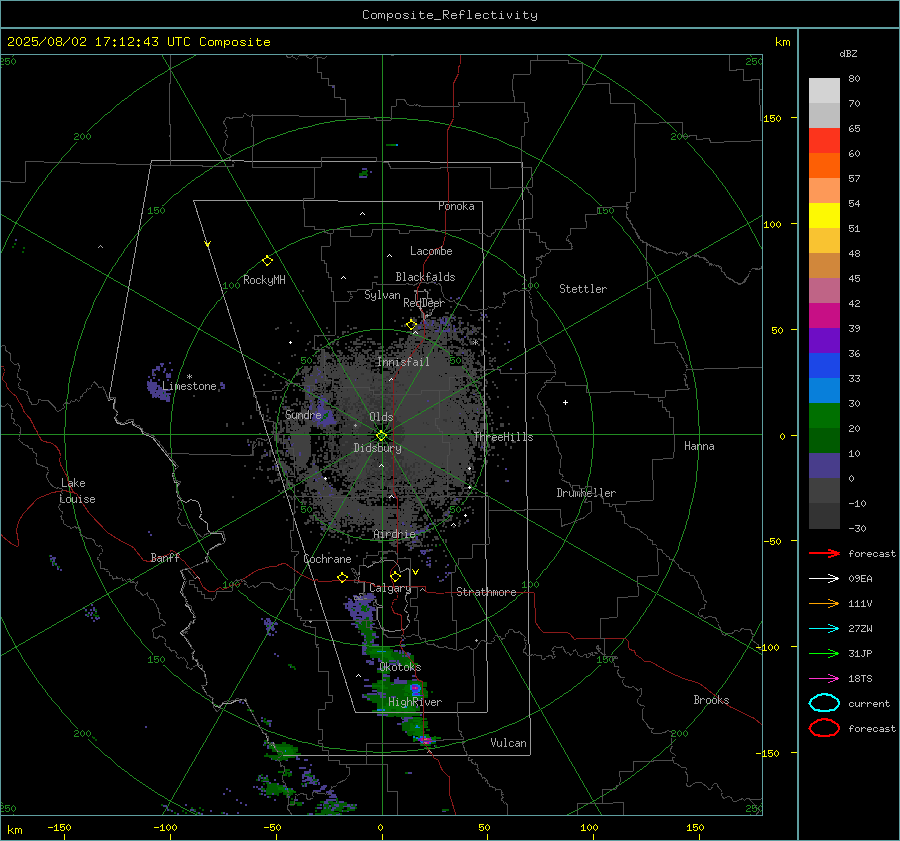Click the HighRiver label
Screen dimensions: 900x841
[x=415, y=702]
